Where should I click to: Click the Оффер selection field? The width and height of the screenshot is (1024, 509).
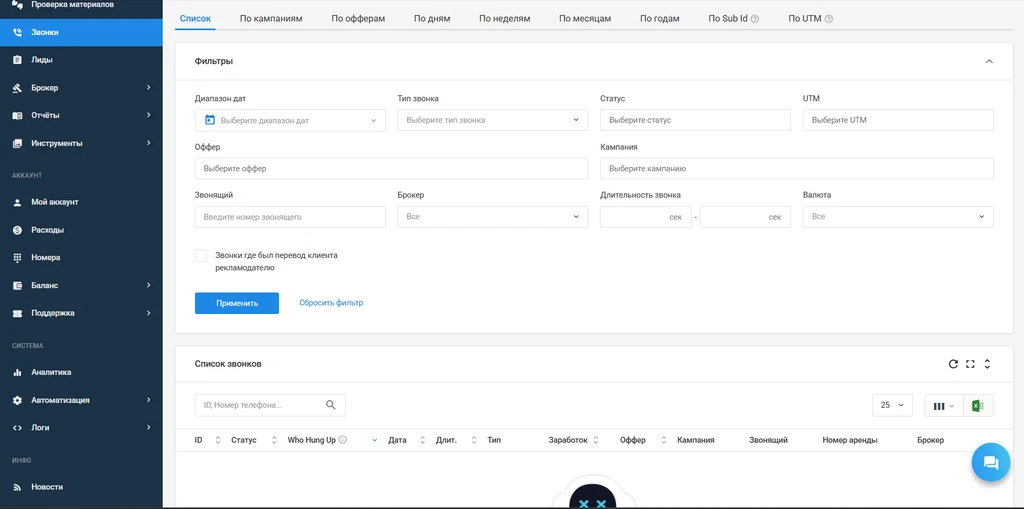pos(391,169)
